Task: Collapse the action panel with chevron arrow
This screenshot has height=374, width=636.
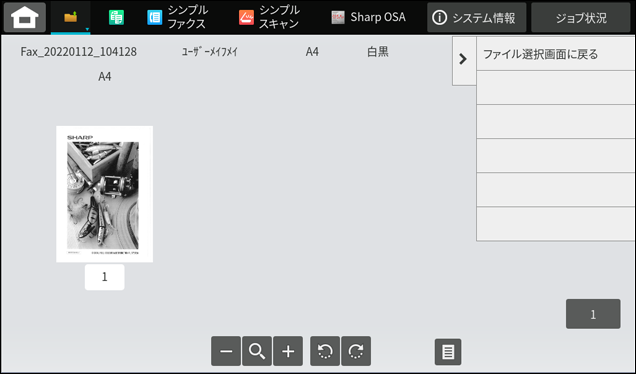Action: 464,60
